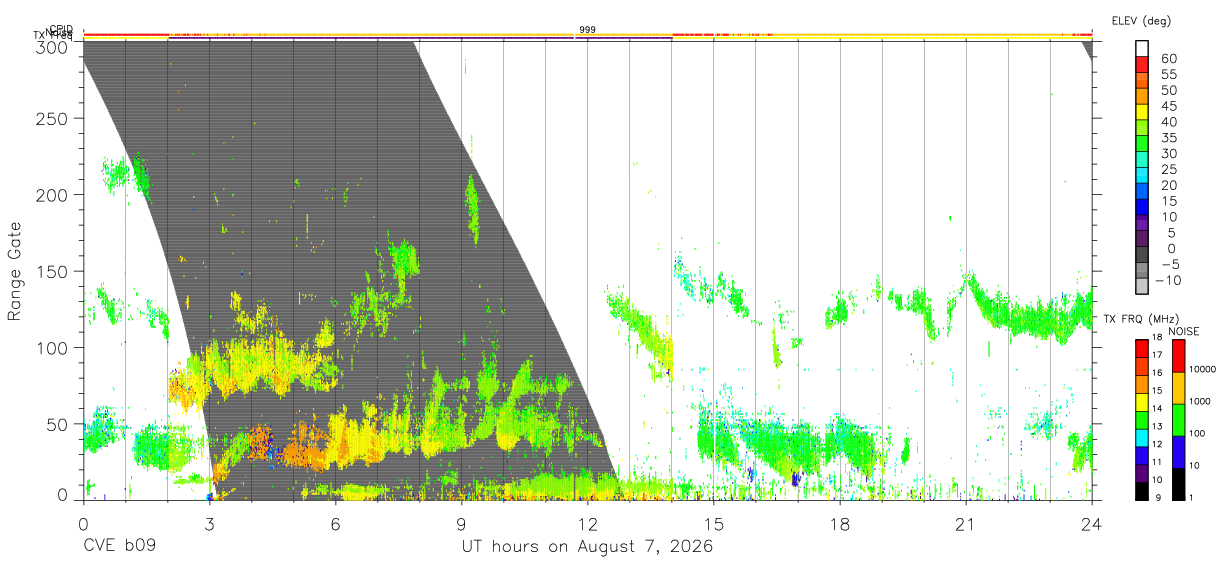1228x567 pixels.
Task: Click the "UT hours on August 7, 2026" axis title
Action: point(587,547)
